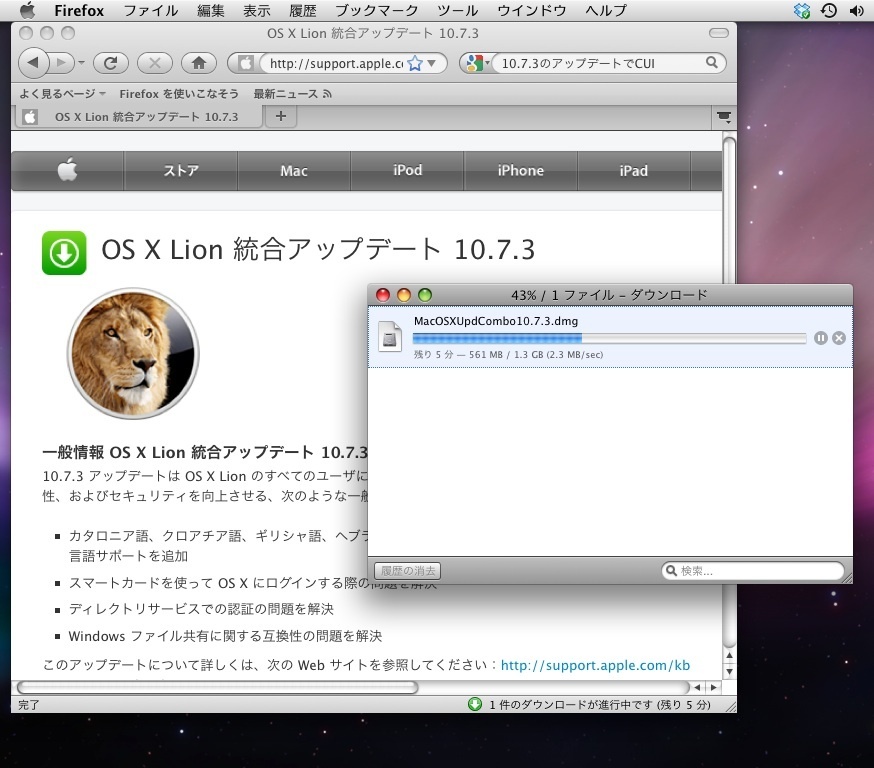Open the 編集 menu
The width and height of the screenshot is (874, 768).
click(x=211, y=10)
